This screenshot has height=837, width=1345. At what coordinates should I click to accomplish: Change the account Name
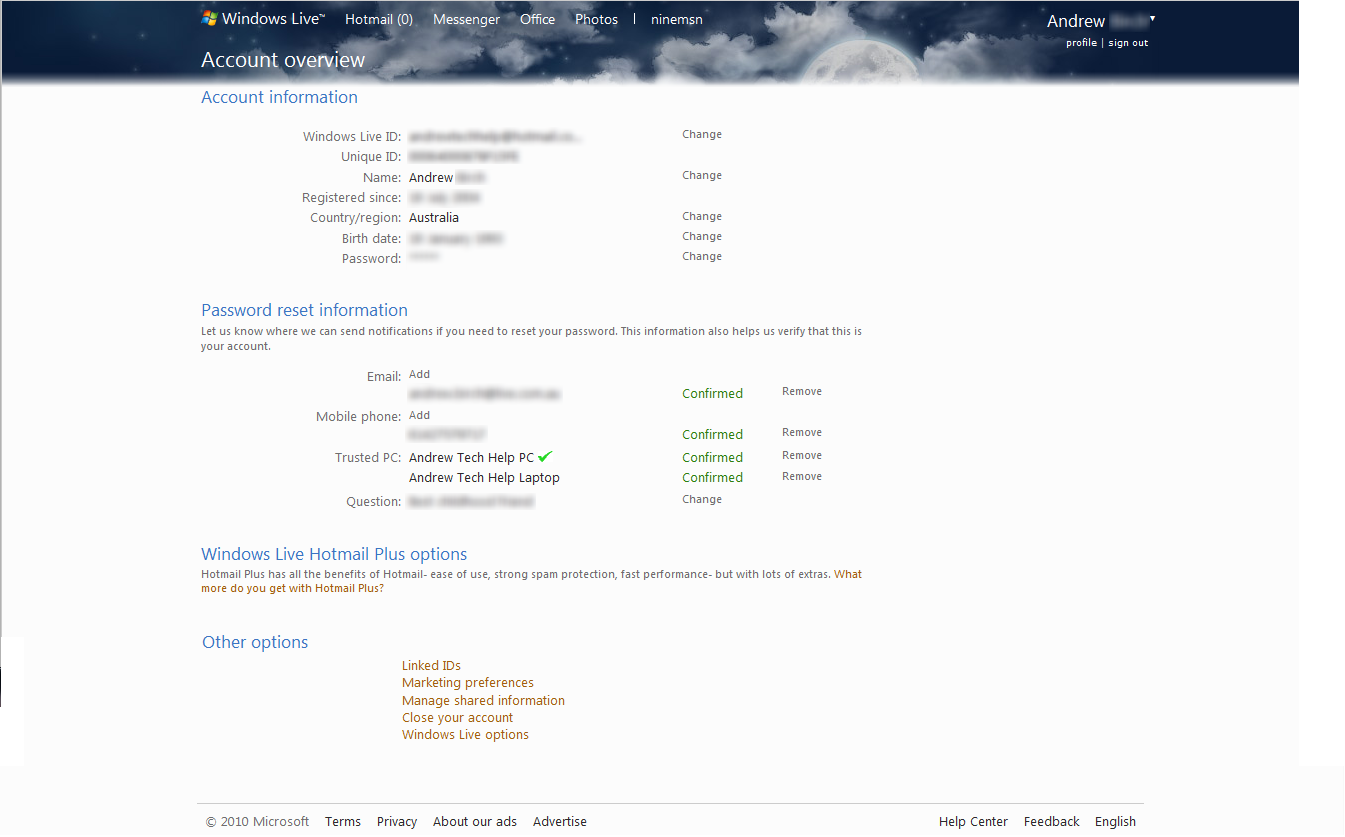702,175
